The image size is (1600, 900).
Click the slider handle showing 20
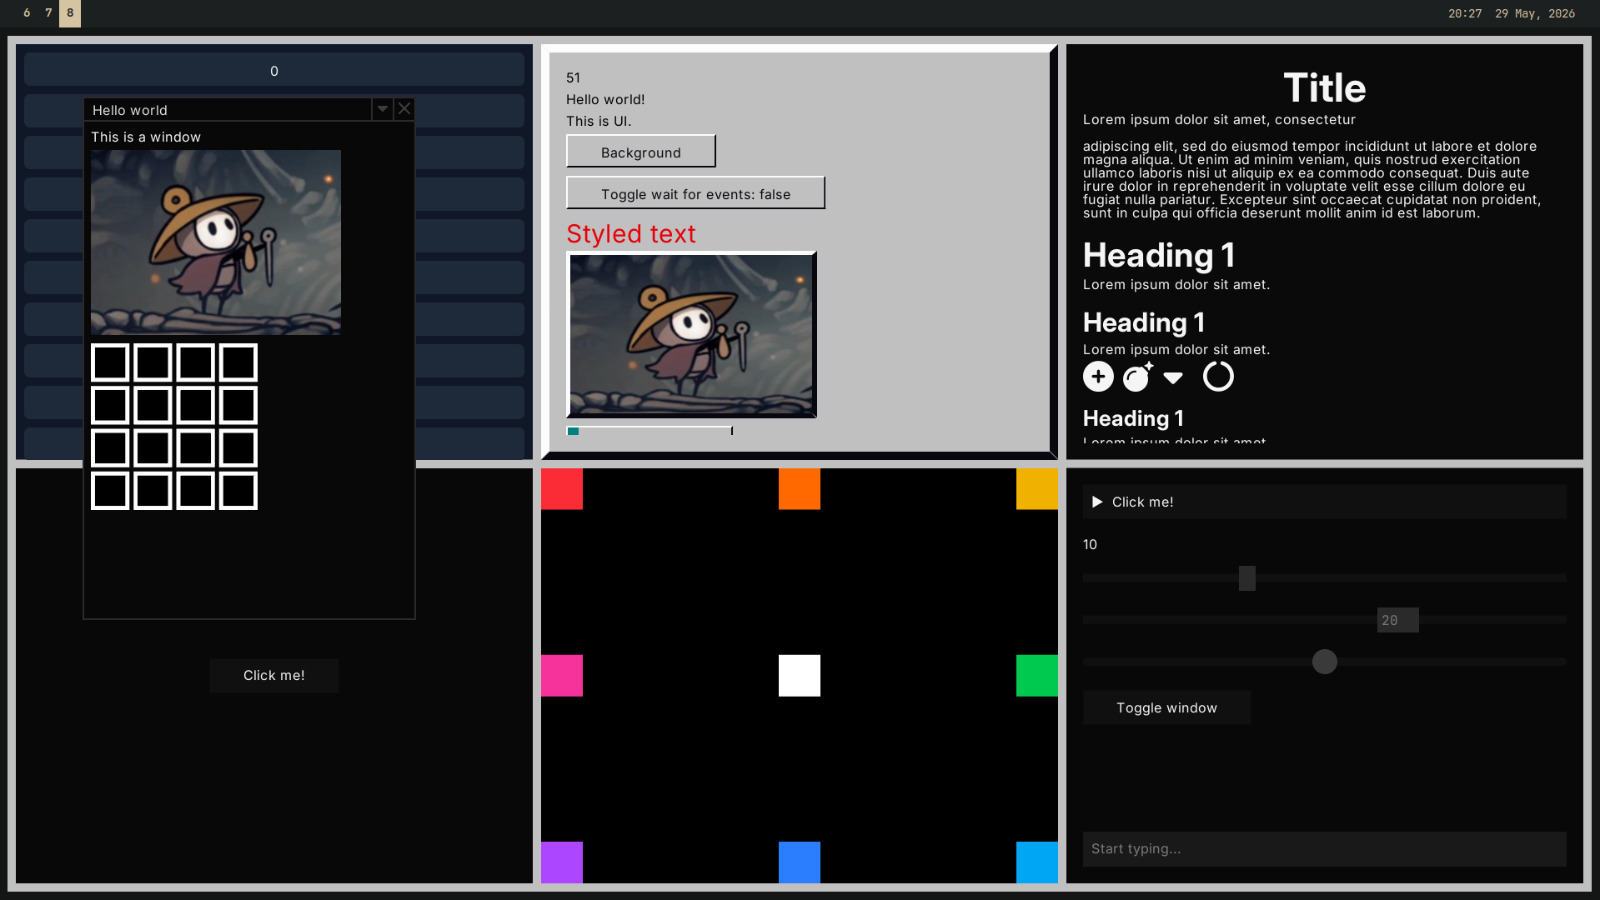click(x=1398, y=620)
